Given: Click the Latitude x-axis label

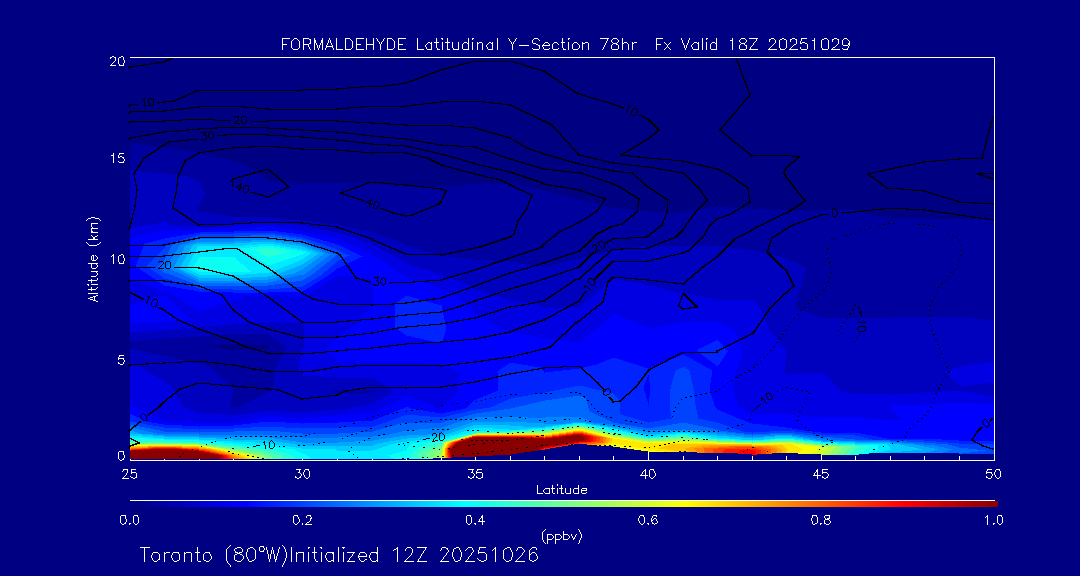Looking at the screenshot, I should tap(561, 489).
